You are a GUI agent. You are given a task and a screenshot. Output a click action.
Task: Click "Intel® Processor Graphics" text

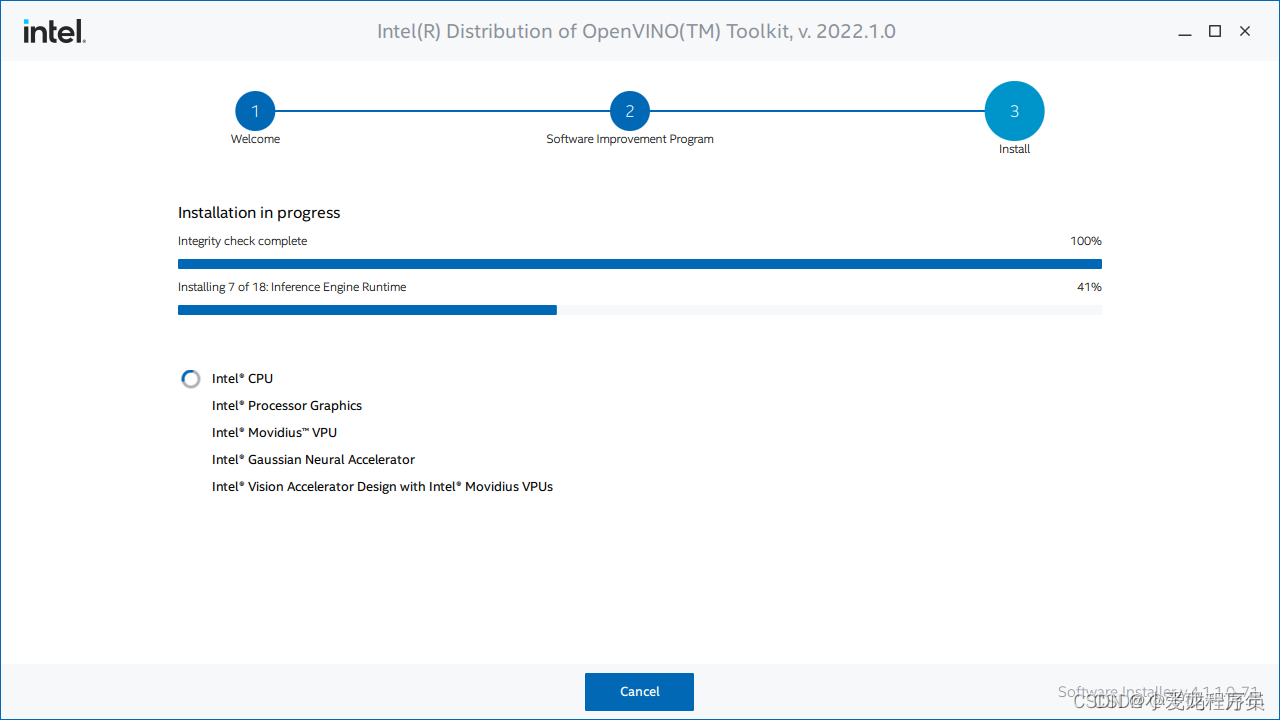(287, 406)
